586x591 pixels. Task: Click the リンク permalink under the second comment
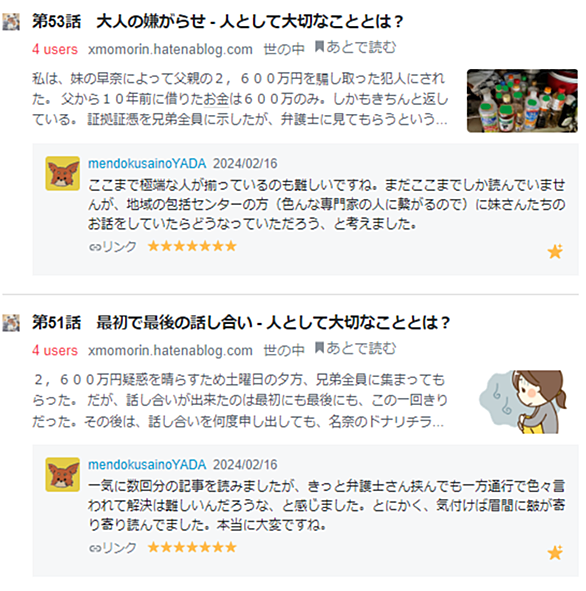click(x=112, y=547)
